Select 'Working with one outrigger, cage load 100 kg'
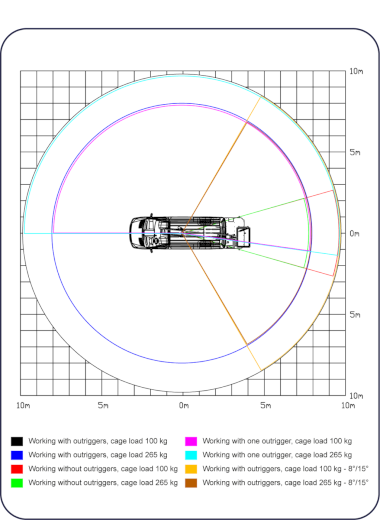Screen dimensions: 380x520 pos(277,441)
